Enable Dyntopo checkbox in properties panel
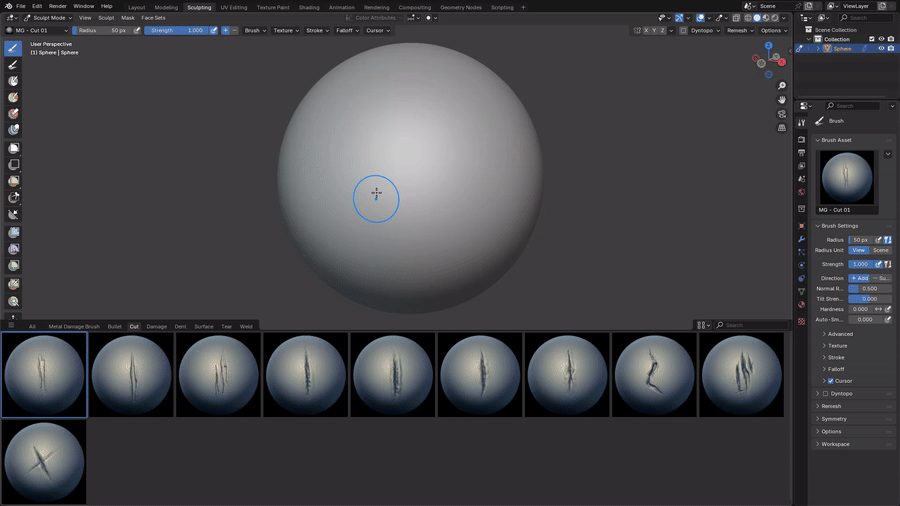The width and height of the screenshot is (900, 506). pyautogui.click(x=825, y=394)
